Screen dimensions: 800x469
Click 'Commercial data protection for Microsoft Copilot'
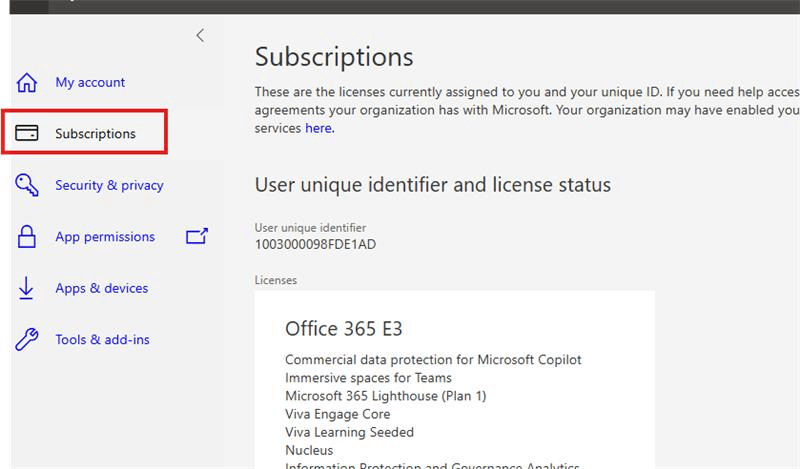click(433, 360)
